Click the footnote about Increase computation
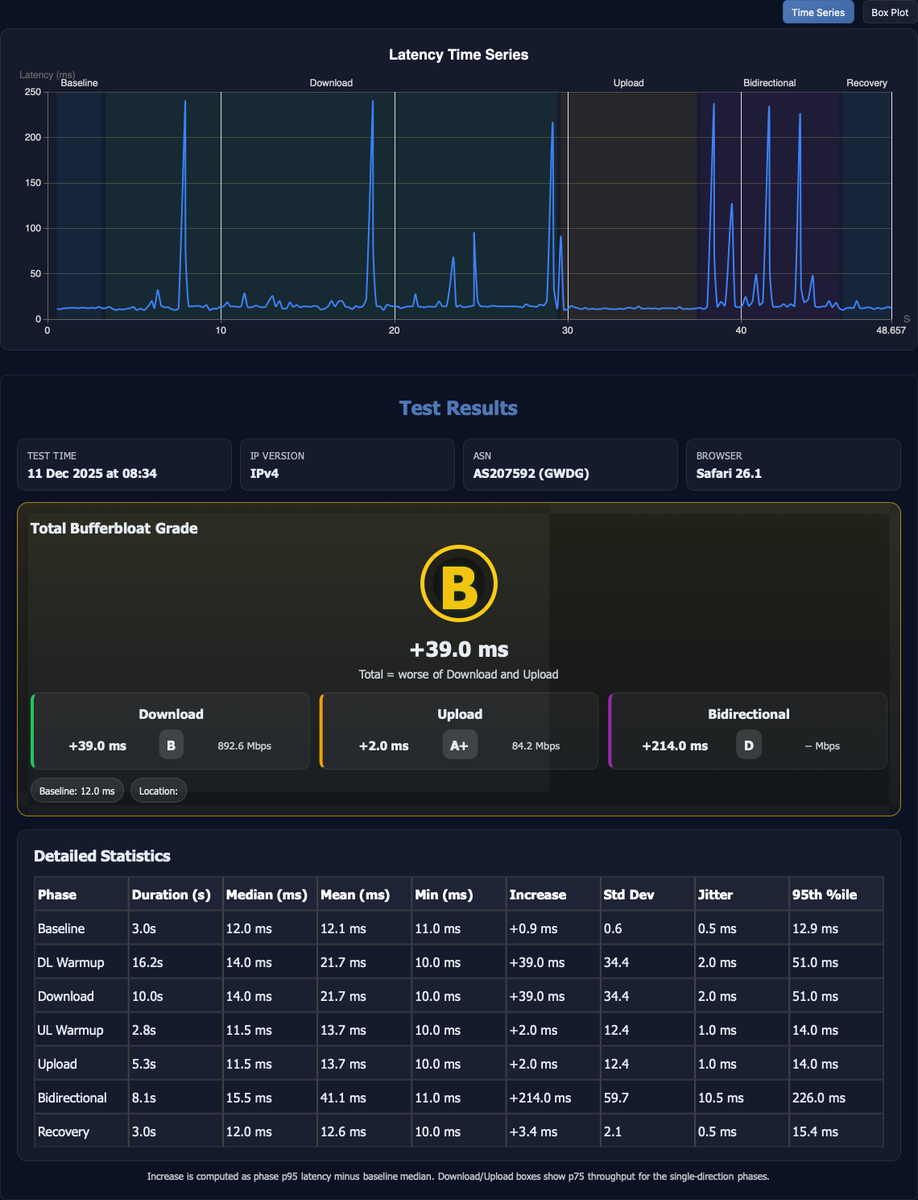This screenshot has width=918, height=1200. (459, 1176)
